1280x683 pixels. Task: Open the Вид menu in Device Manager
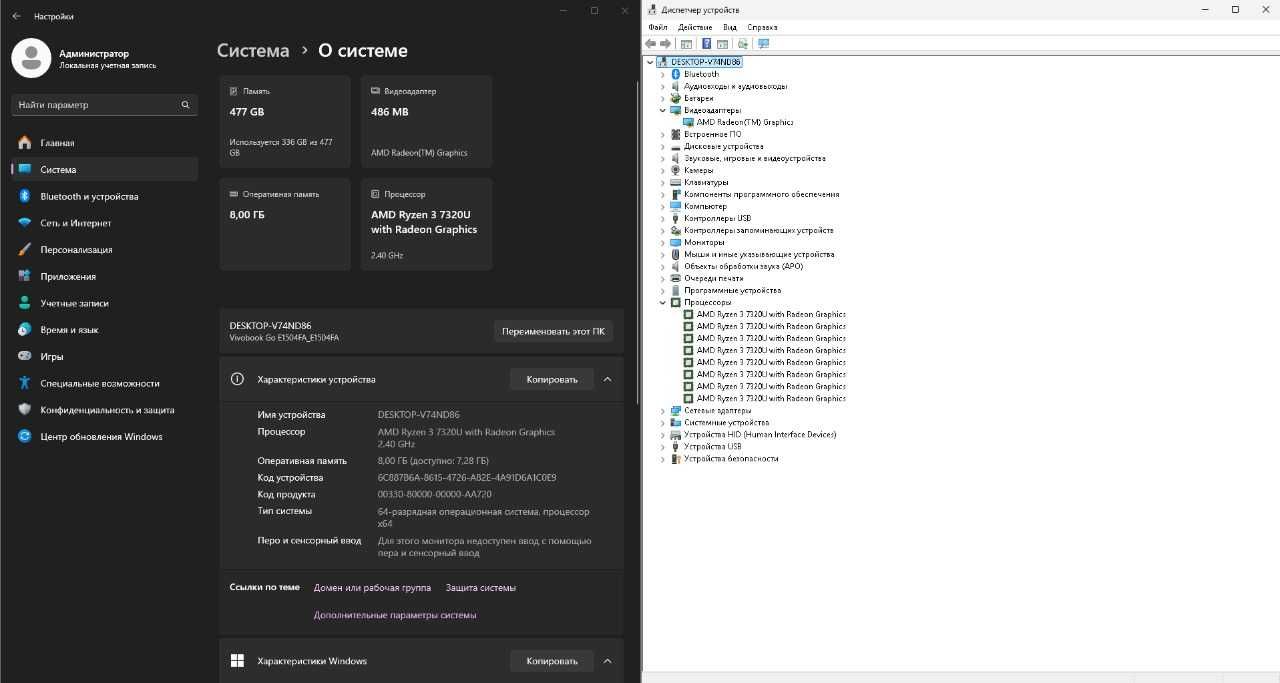(x=730, y=27)
